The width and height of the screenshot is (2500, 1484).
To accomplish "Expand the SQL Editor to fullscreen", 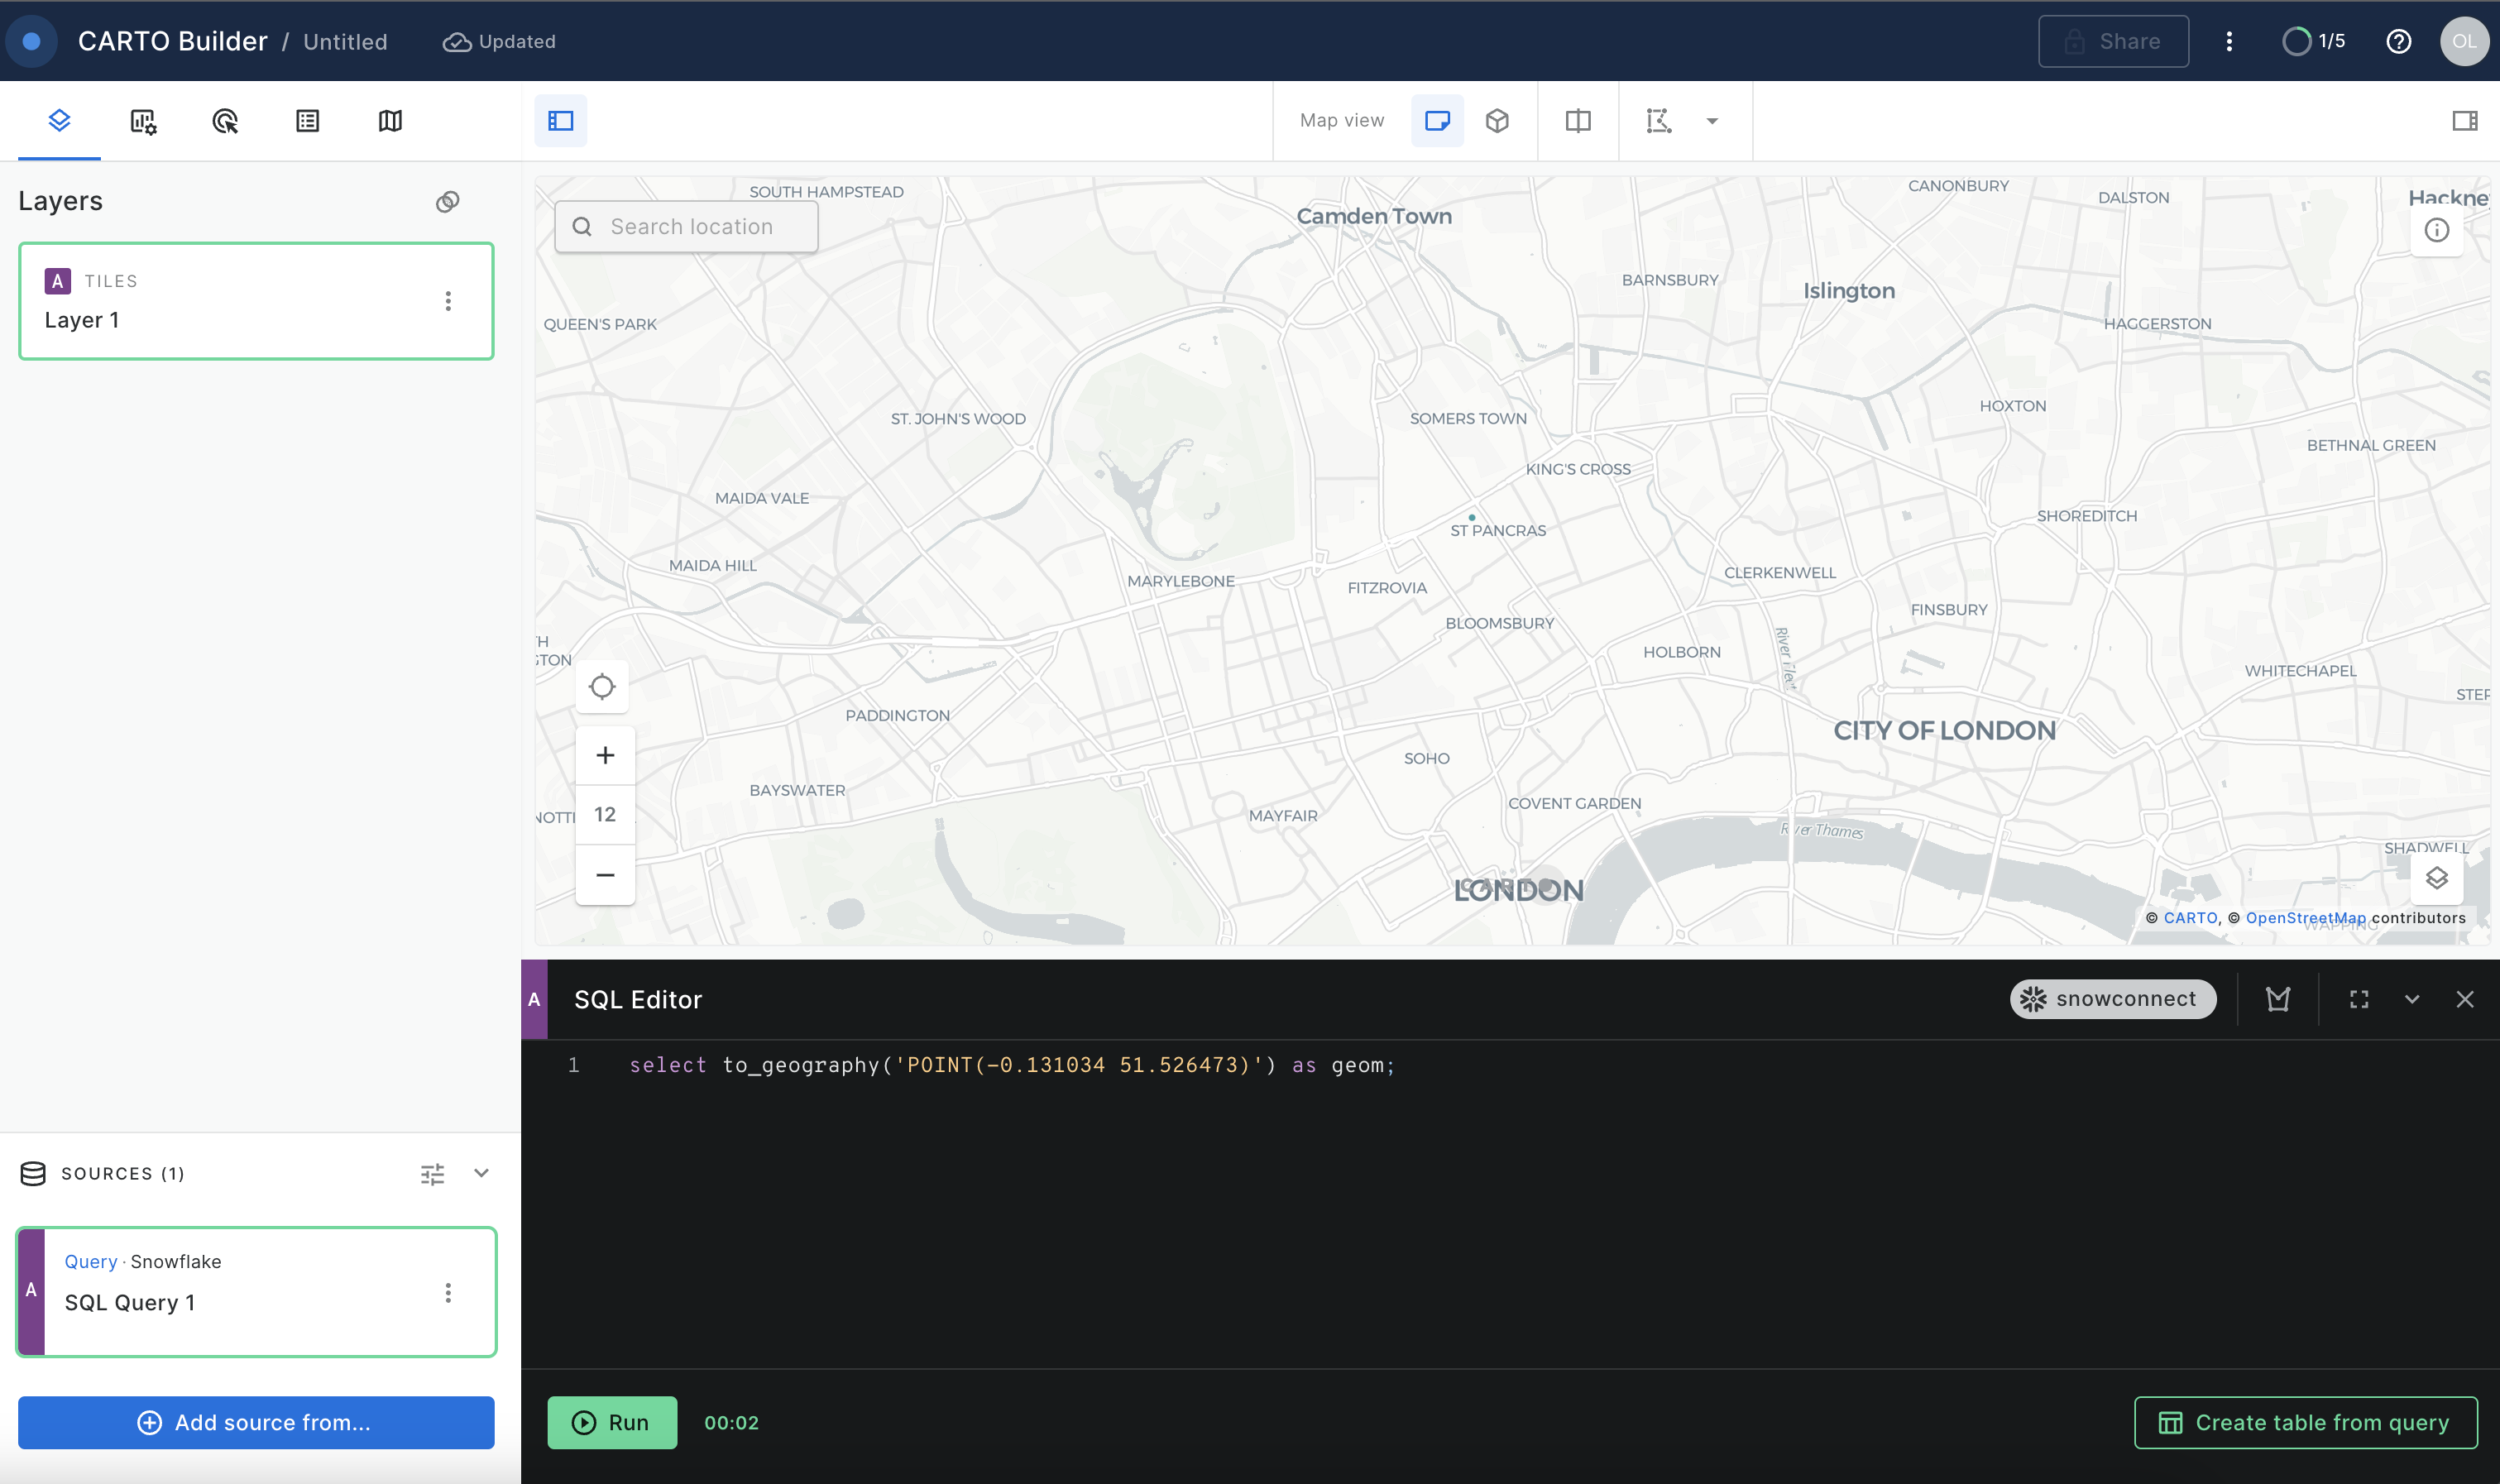I will point(2358,999).
